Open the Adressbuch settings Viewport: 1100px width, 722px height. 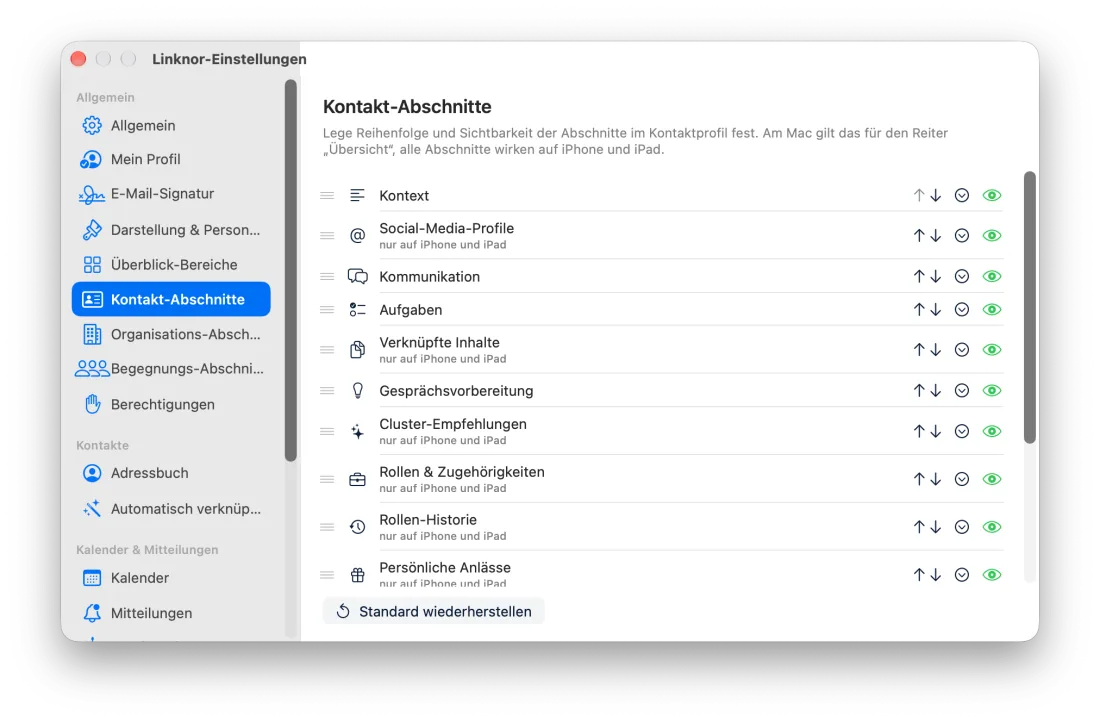[x=171, y=473]
